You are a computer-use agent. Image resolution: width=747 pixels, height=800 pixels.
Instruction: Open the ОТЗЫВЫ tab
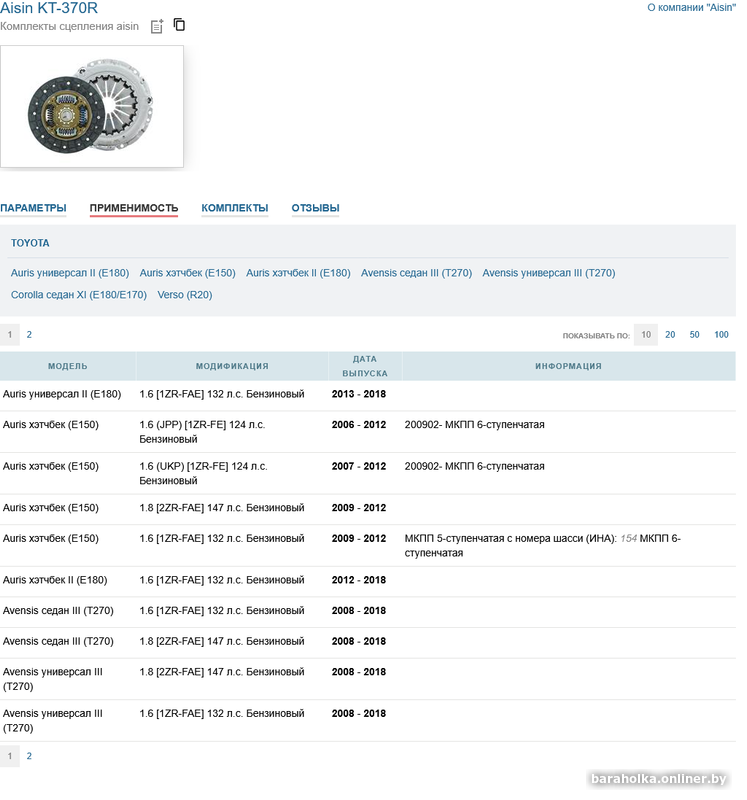[315, 208]
